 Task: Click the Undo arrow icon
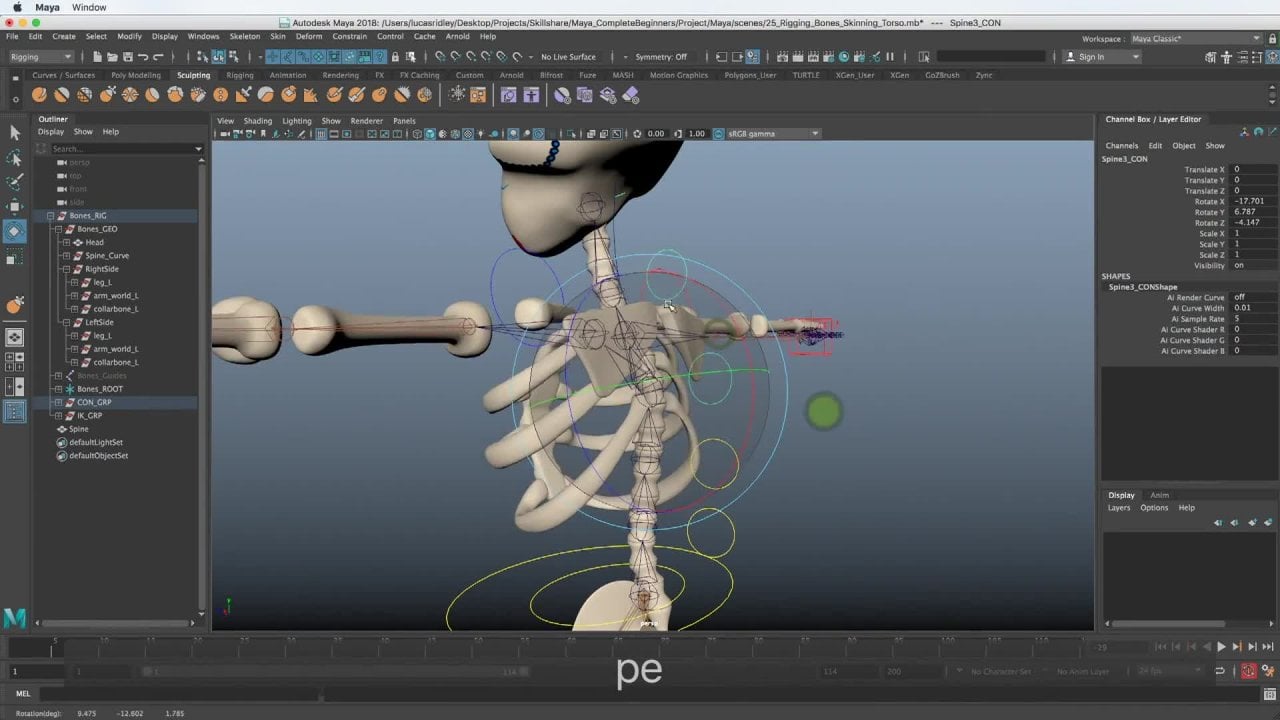click(x=143, y=57)
